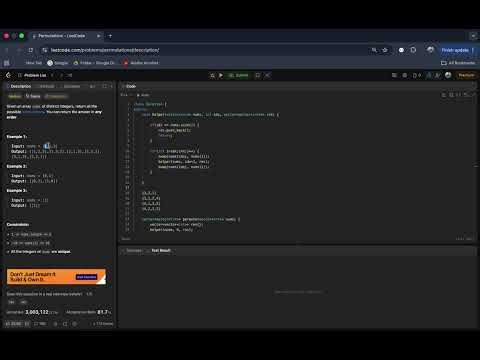Close the Permutations LeetCode browser tab
Screen dimensions: 480x360
coord(98,36)
